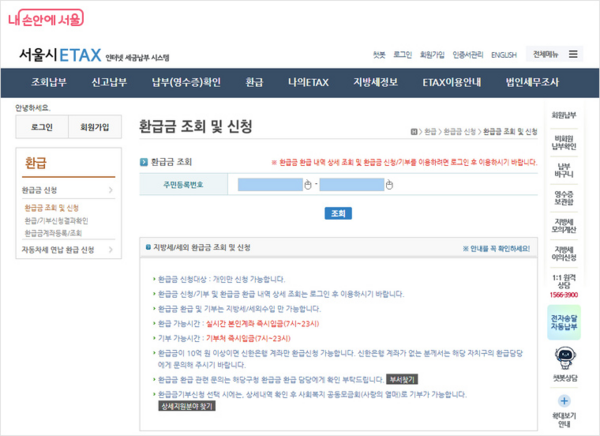This screenshot has width=600, height=436.
Task: Click the 확대보기 안내 label
Action: [x=564, y=420]
